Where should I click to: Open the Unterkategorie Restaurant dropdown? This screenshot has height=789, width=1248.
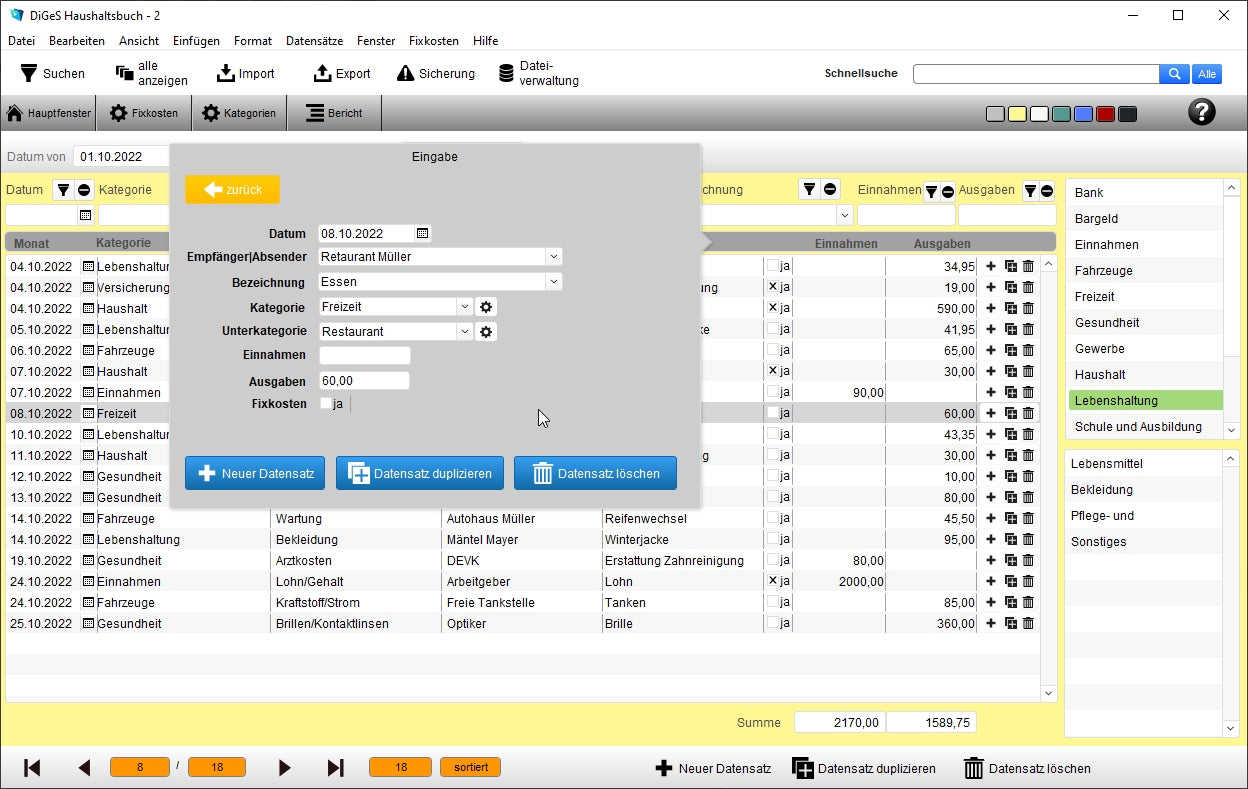[464, 331]
